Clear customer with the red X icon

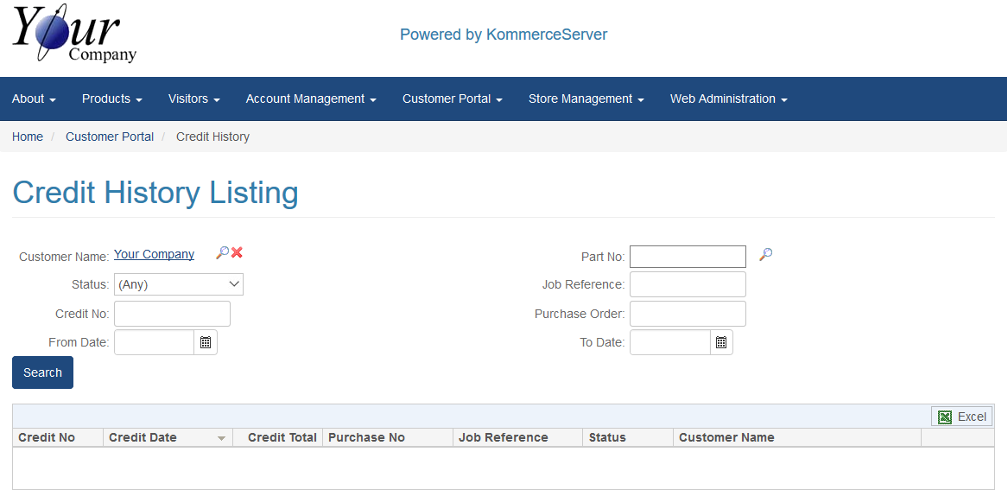point(237,253)
